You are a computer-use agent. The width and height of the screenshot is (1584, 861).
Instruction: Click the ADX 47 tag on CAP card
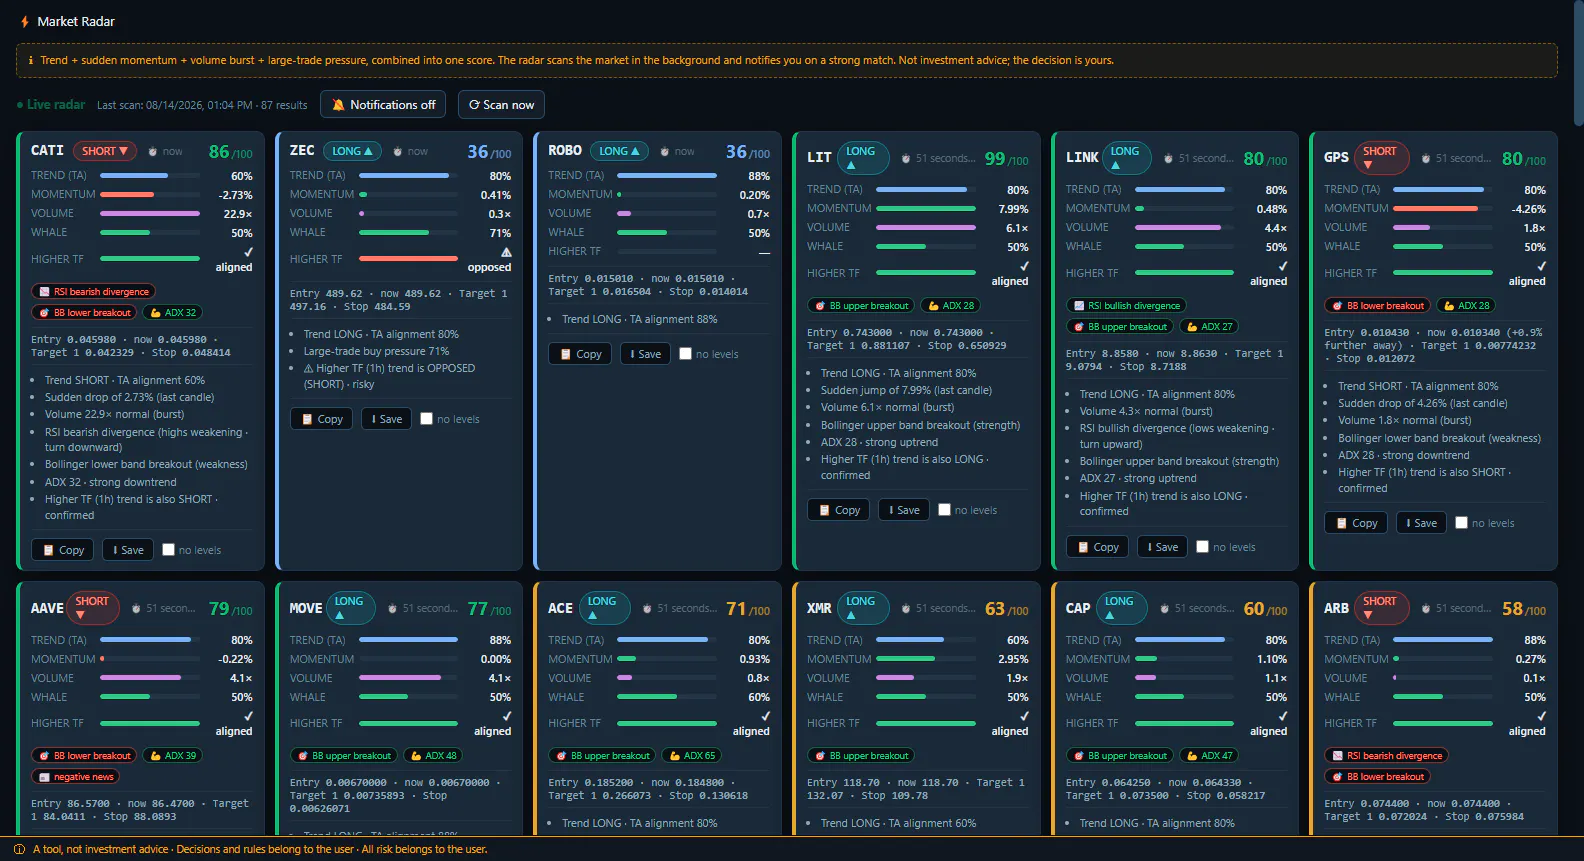pos(1209,756)
